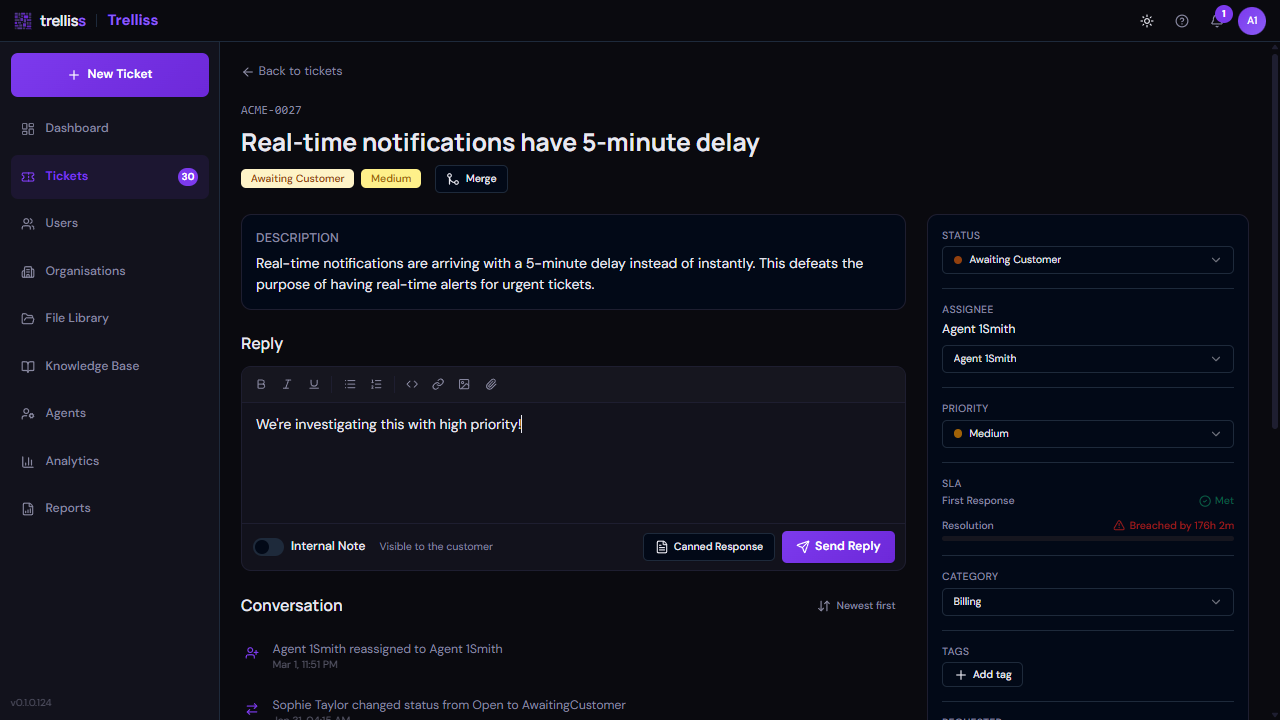Click inside the reply text area

(x=573, y=462)
